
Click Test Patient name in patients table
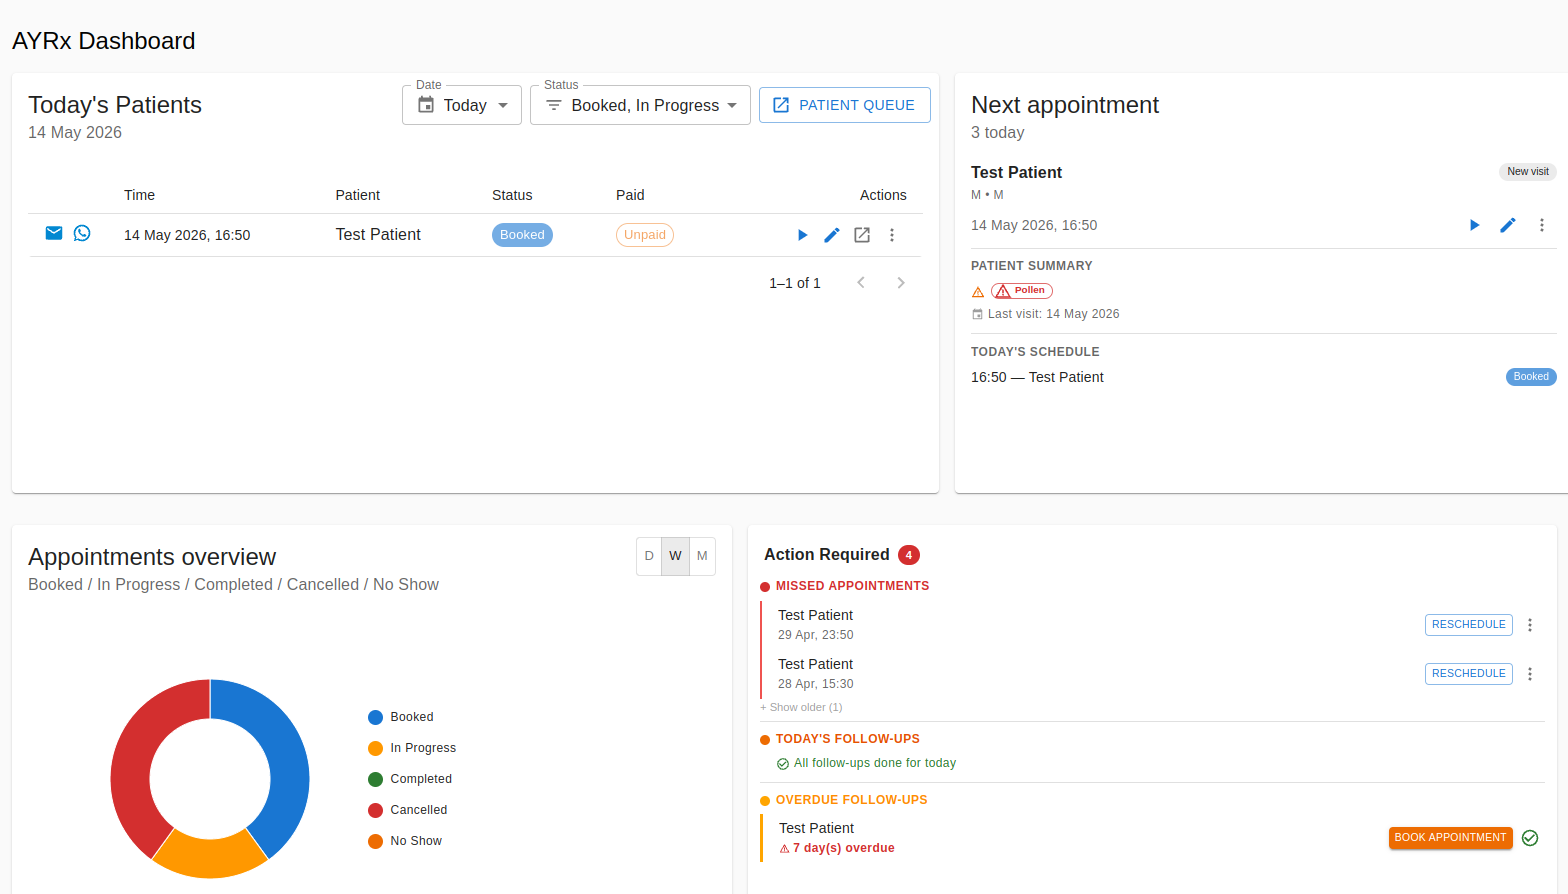(x=378, y=234)
